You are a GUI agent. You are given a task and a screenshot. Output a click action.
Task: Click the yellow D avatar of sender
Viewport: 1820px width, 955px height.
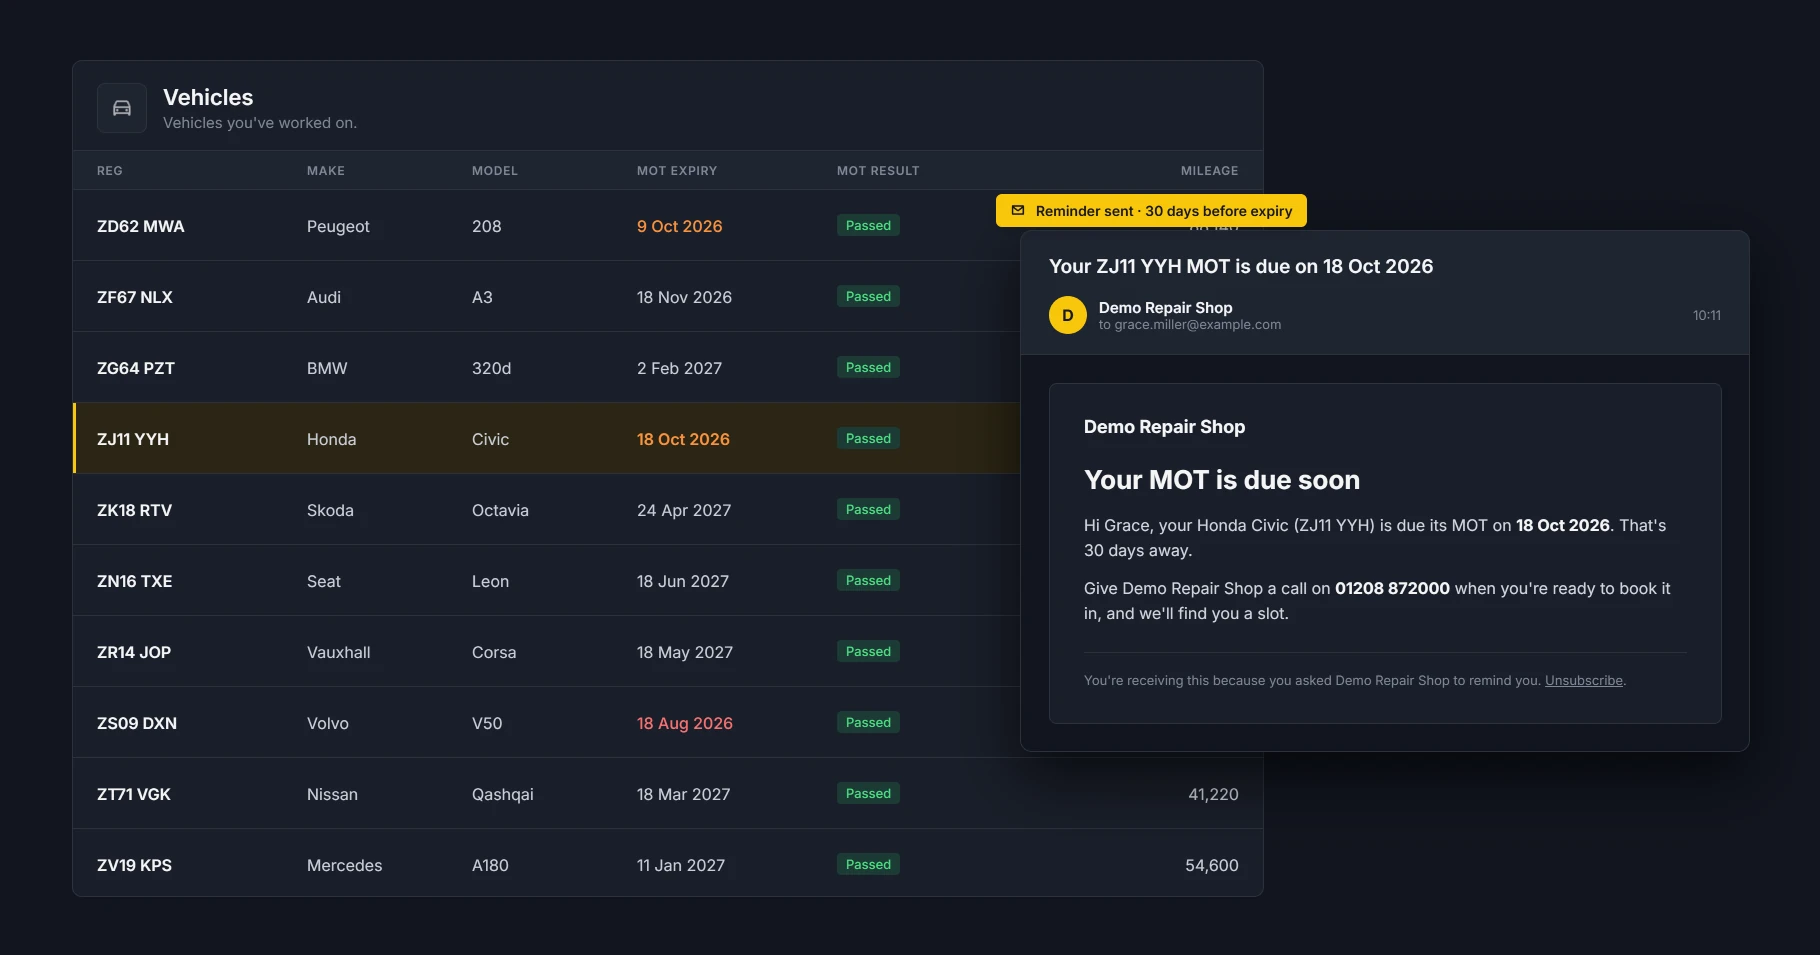point(1068,315)
